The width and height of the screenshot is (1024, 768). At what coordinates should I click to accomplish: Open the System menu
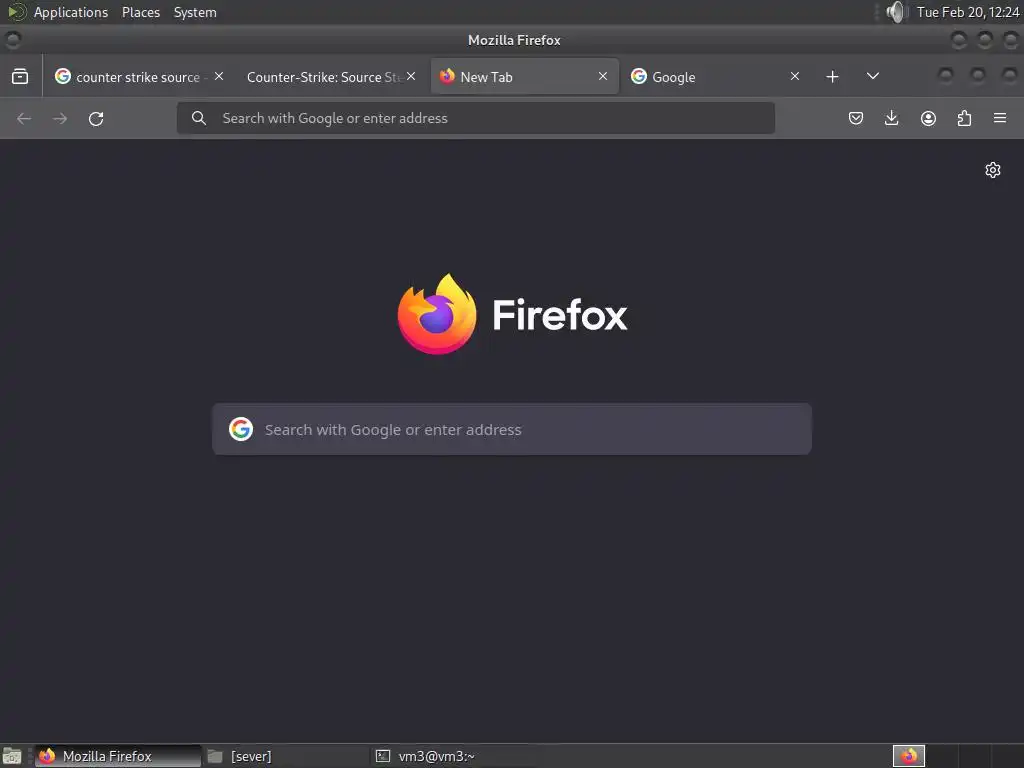[x=195, y=12]
